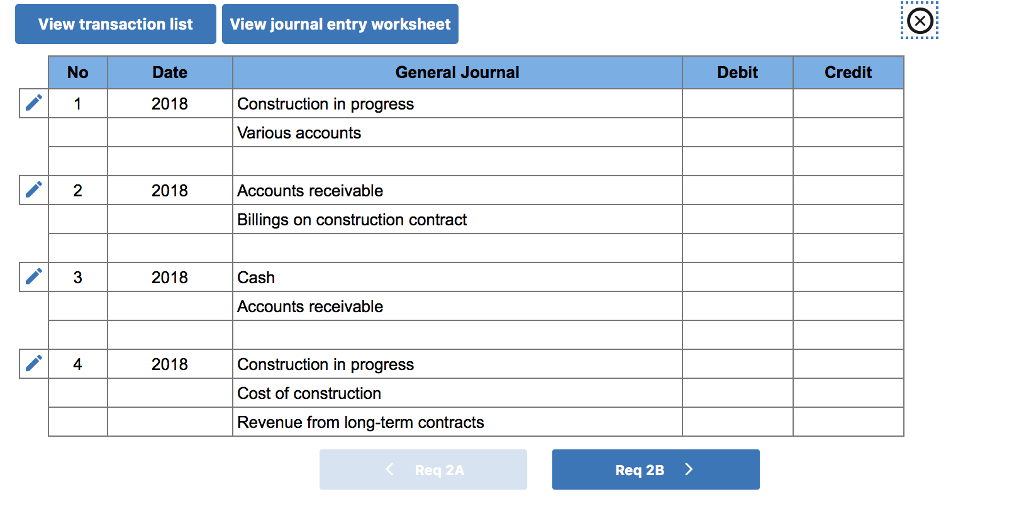Click debit cell for Construction in progress entry 1
Viewport: 1024px width, 506px height.
[737, 104]
